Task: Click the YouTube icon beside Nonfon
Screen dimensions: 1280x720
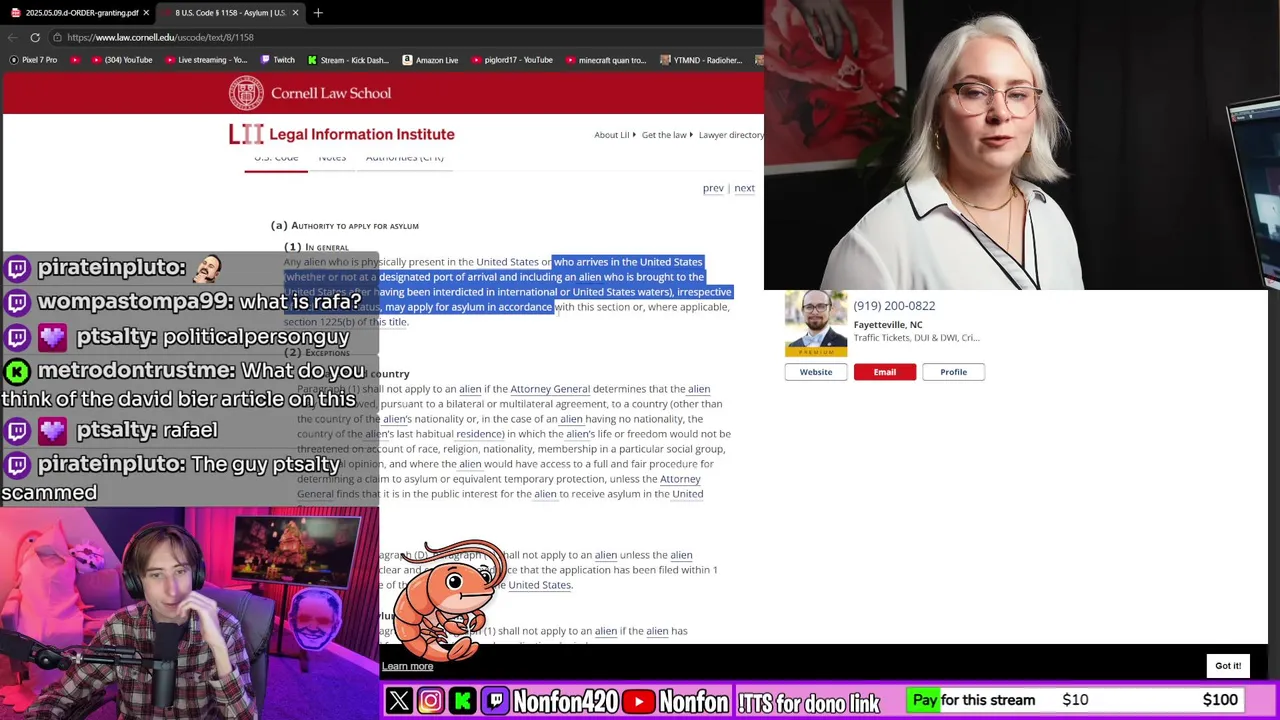Action: click(639, 701)
